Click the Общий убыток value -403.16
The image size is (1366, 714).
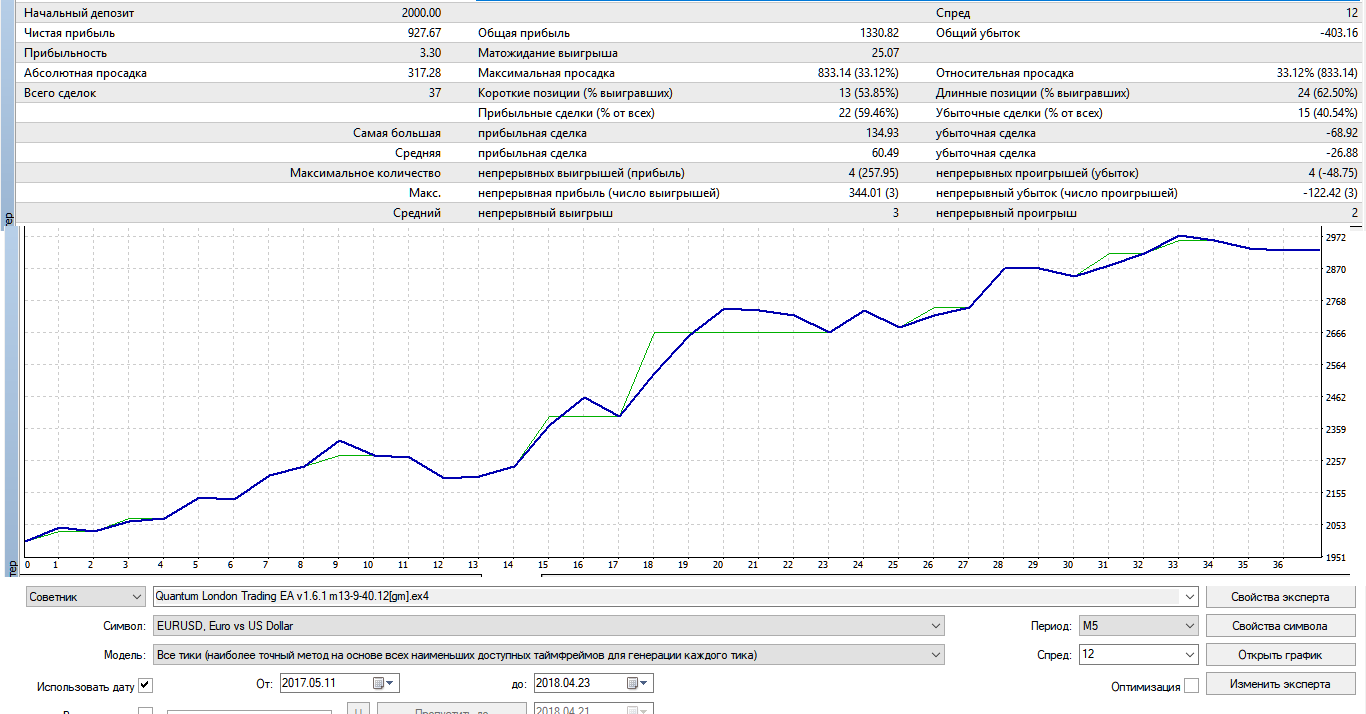click(x=1339, y=33)
